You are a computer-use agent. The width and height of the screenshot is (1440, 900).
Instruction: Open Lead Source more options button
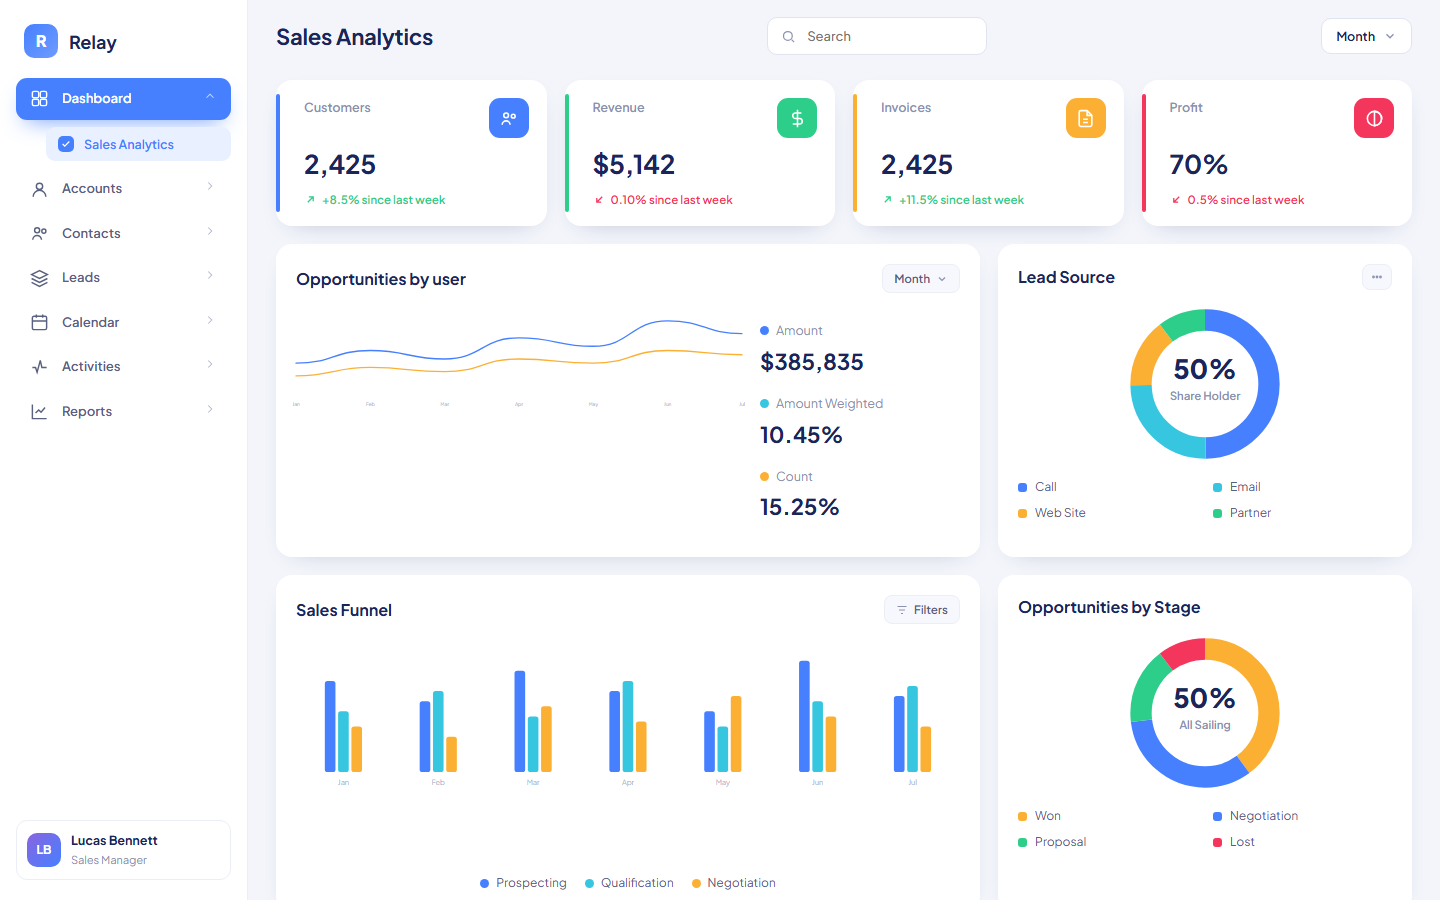[x=1377, y=277]
